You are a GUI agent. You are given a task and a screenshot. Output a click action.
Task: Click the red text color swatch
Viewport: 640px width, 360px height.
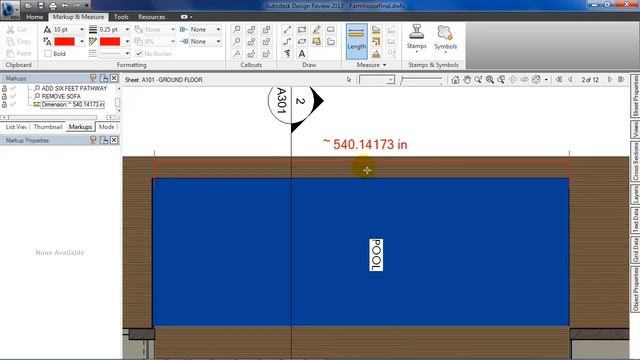click(x=64, y=42)
